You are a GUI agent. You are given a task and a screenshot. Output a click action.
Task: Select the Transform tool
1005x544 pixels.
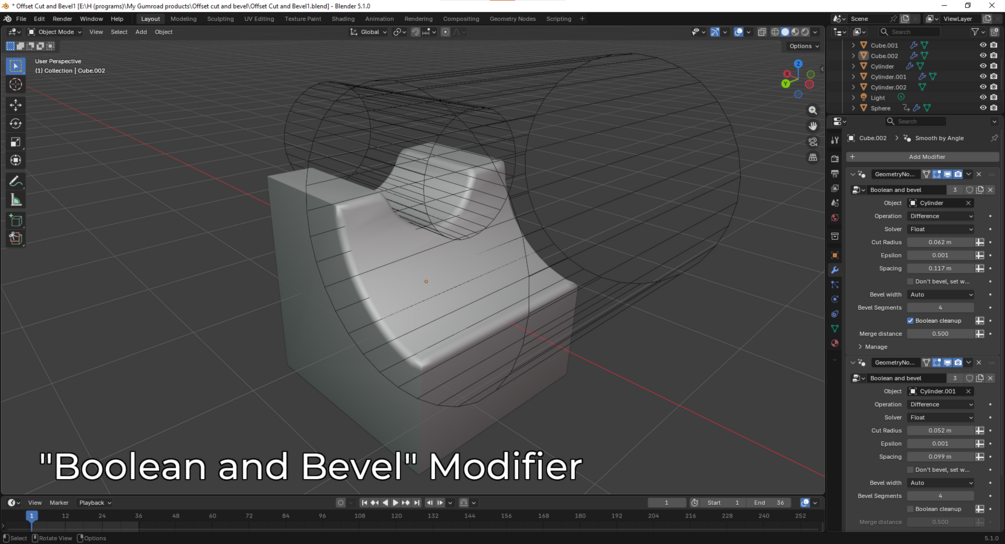15,160
